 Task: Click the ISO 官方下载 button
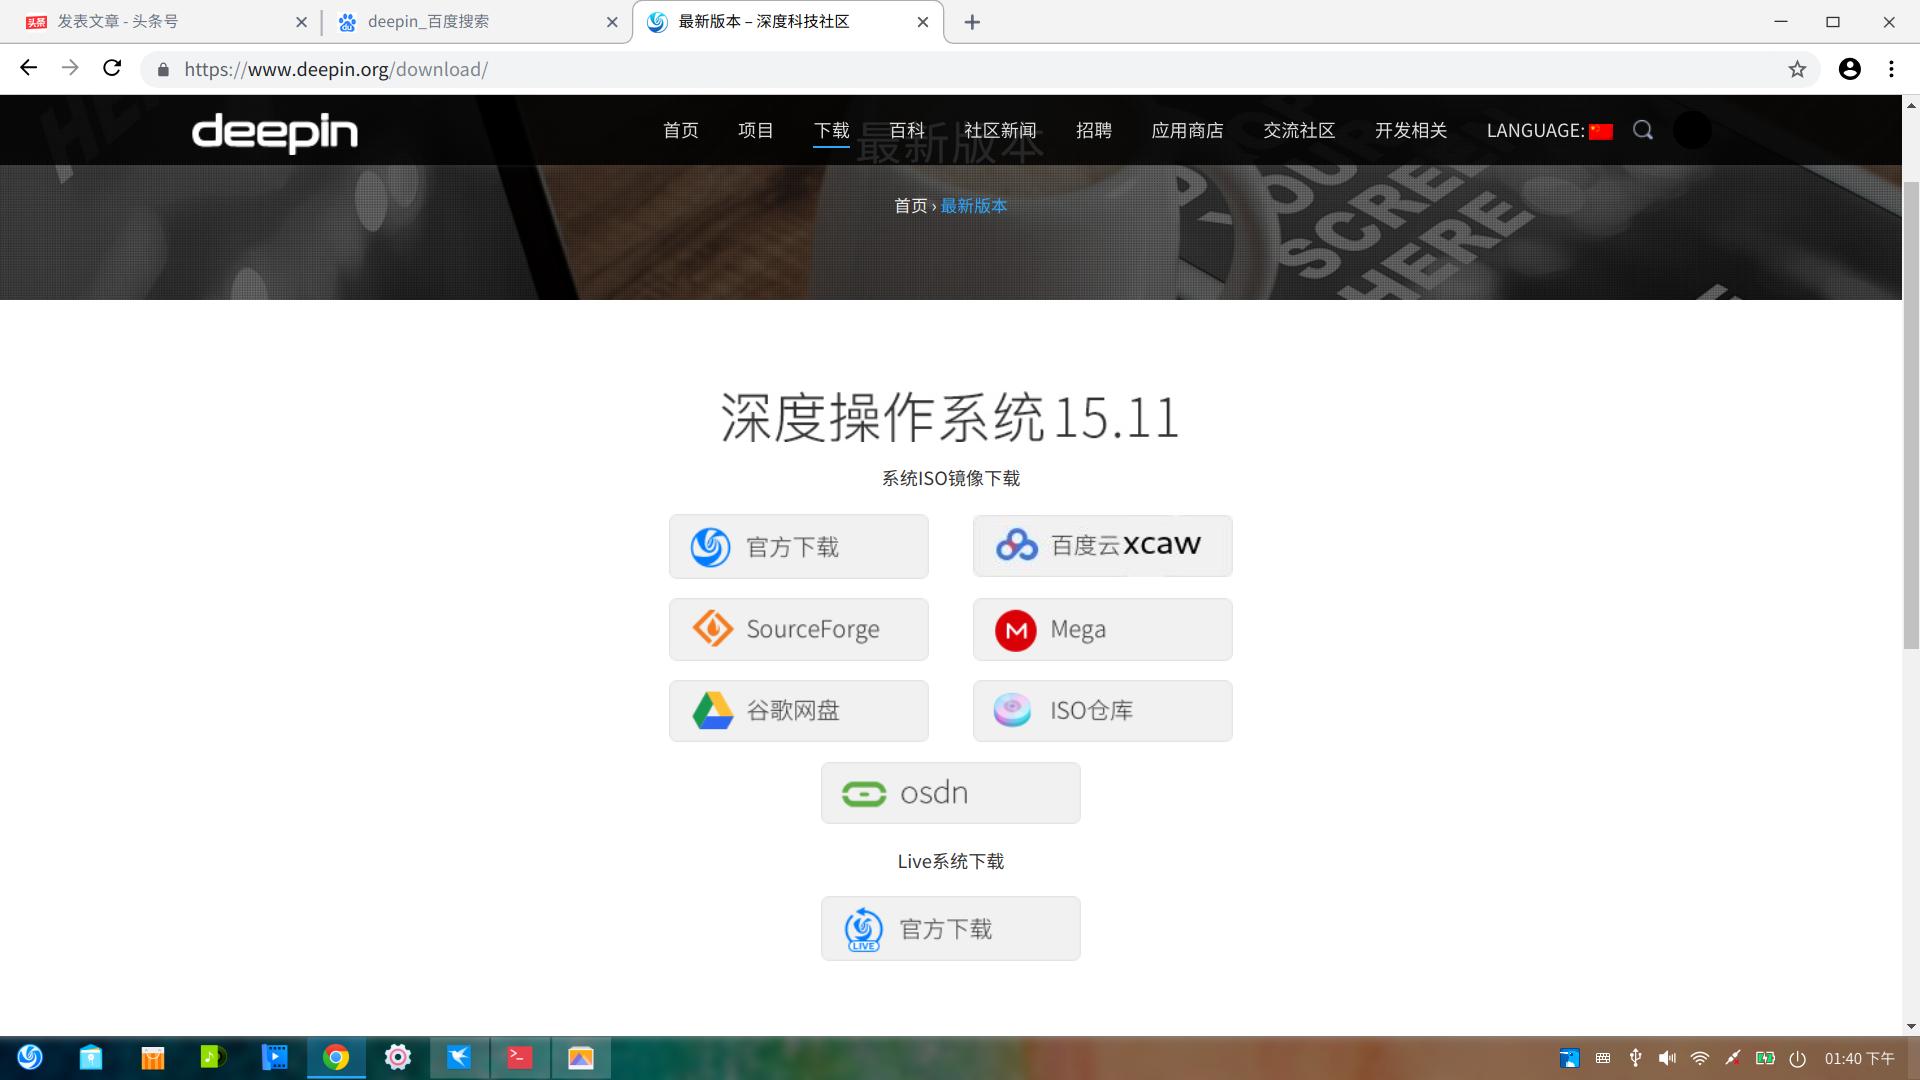click(799, 546)
